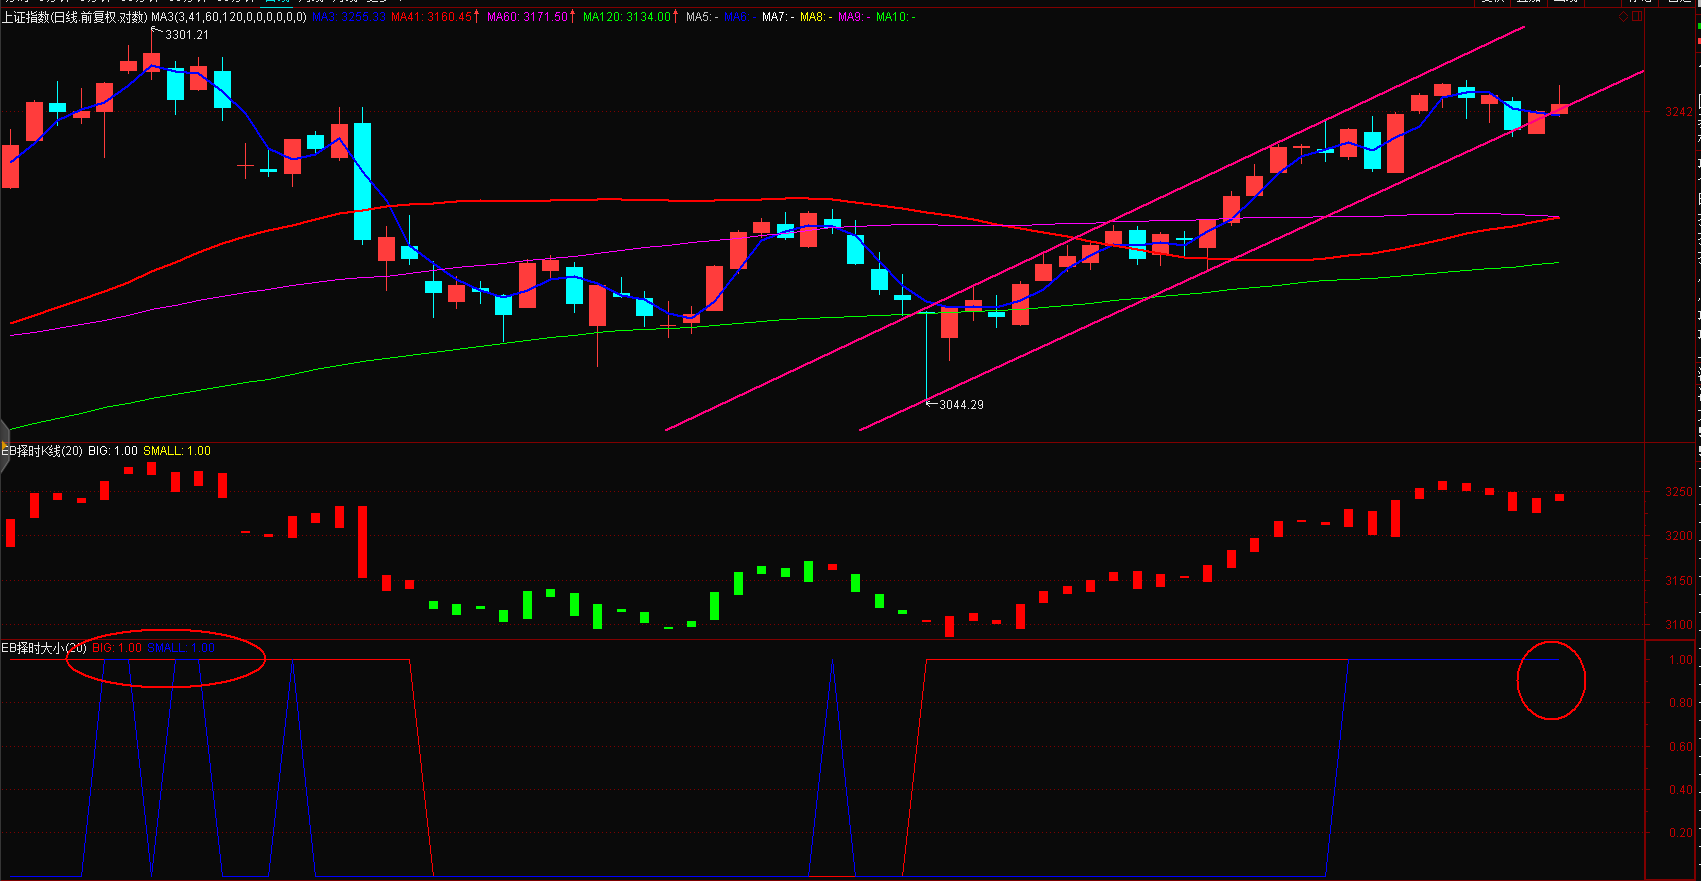
Task: Click the diamond icon at chart top-right
Action: click(x=1623, y=17)
